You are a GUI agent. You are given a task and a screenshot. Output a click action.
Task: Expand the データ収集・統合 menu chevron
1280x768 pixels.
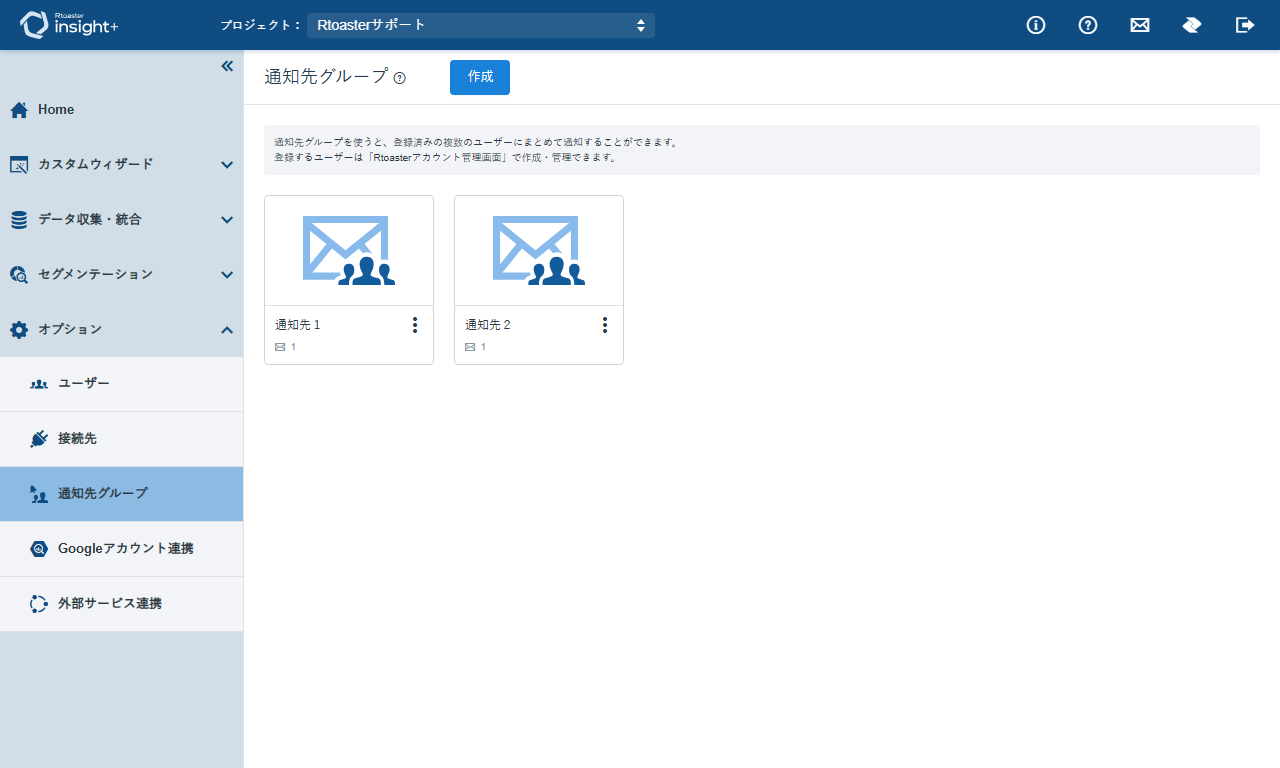coord(227,220)
